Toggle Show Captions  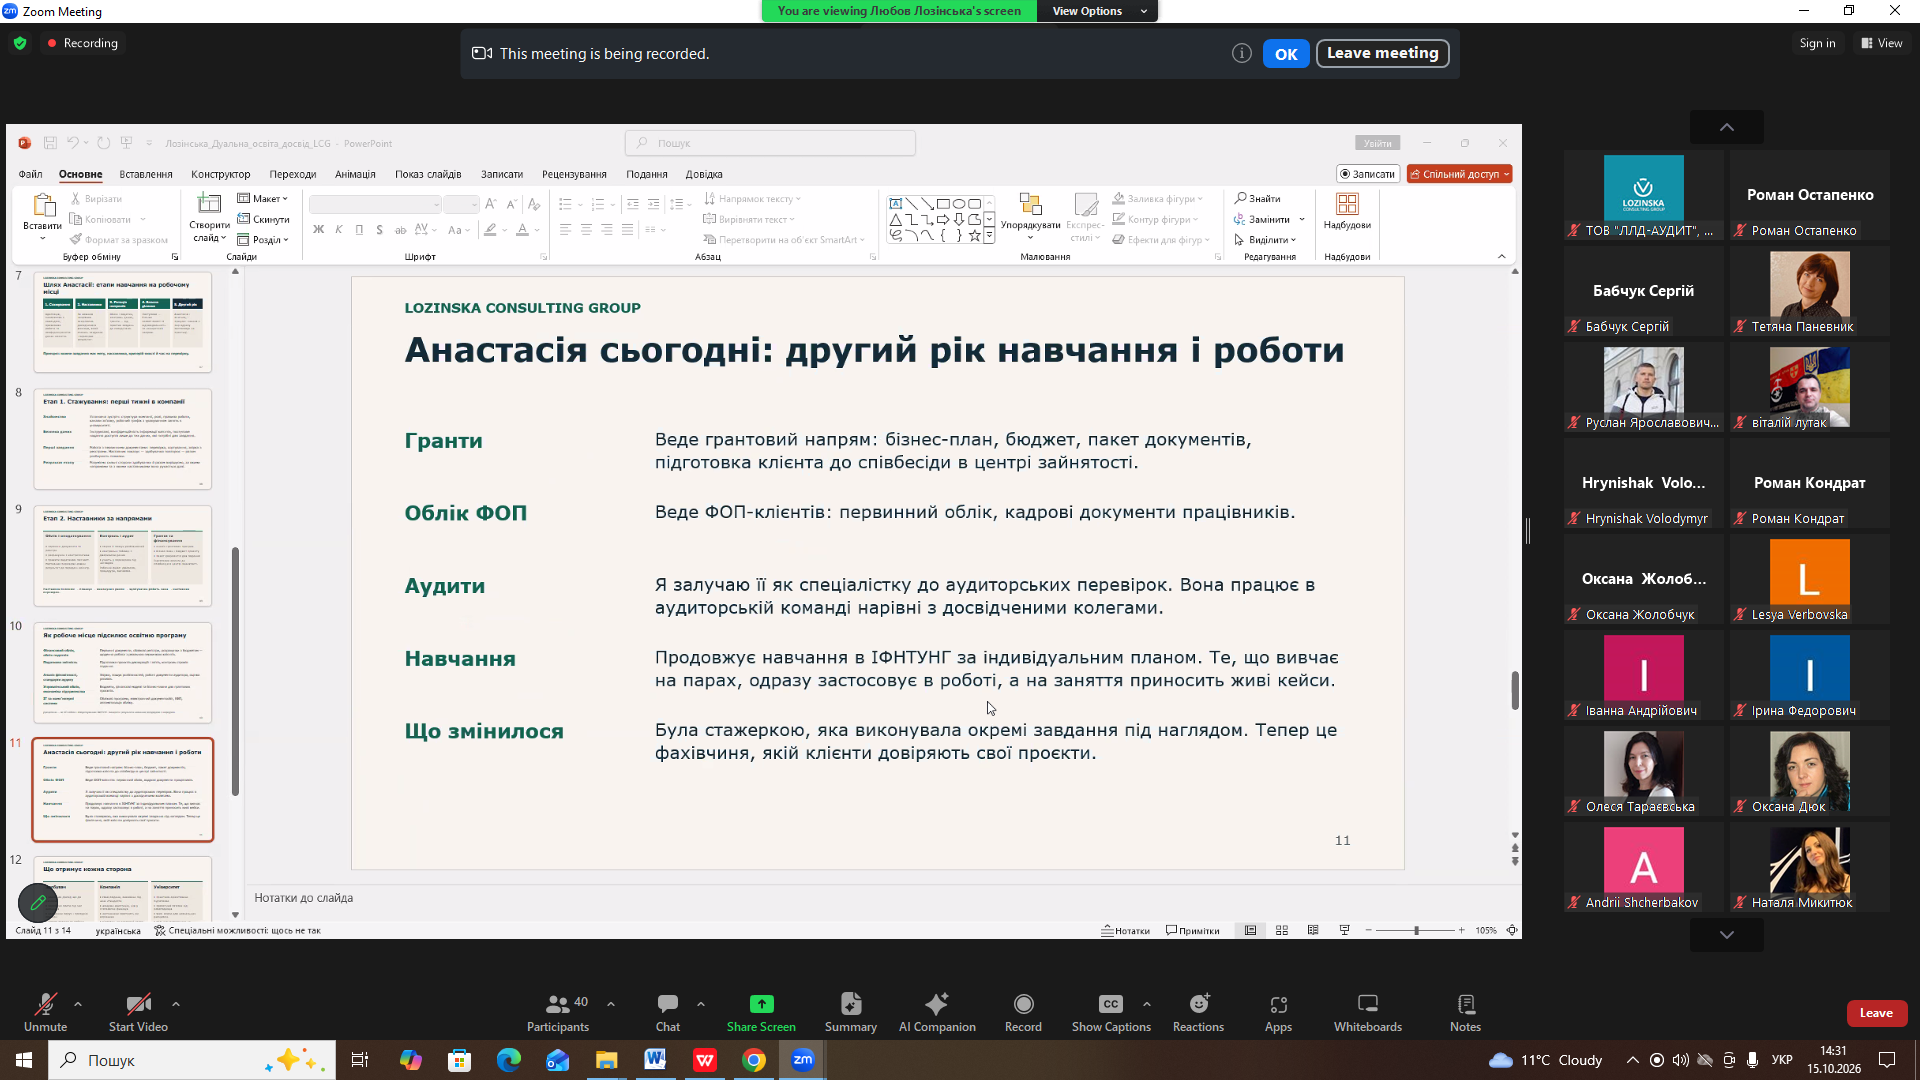tap(1111, 1012)
